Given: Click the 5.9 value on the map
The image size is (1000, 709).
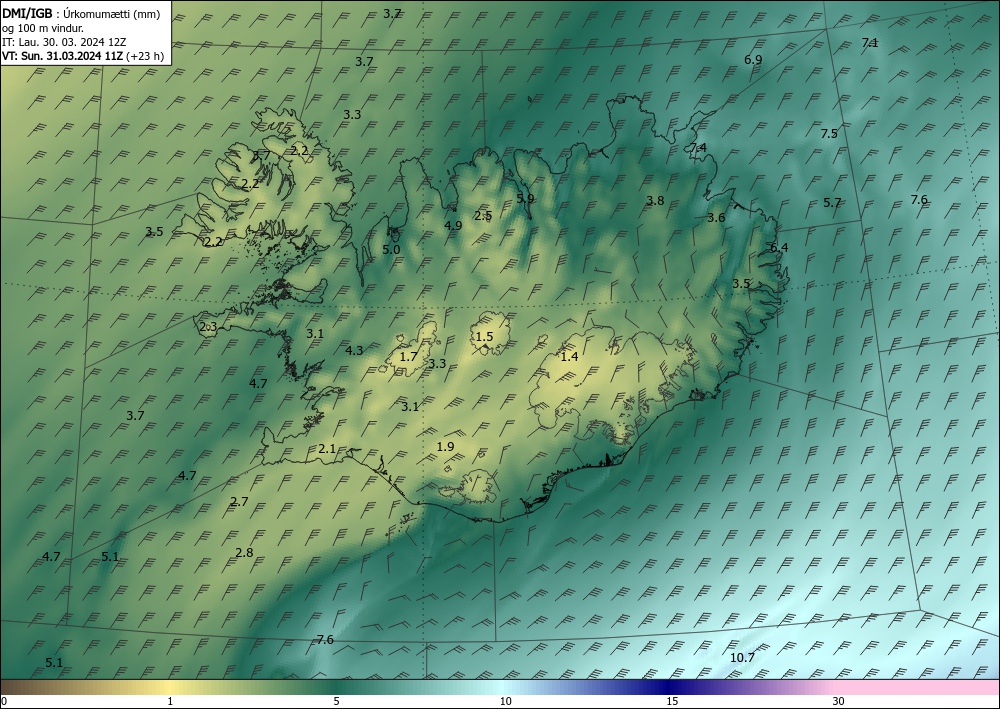Looking at the screenshot, I should point(525,198).
